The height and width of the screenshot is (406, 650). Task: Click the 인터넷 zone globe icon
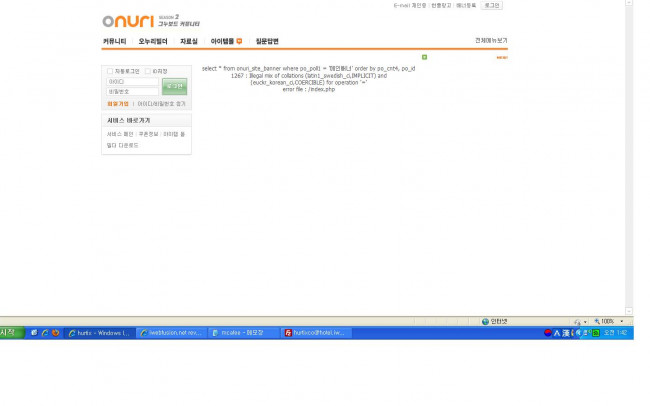coord(485,321)
